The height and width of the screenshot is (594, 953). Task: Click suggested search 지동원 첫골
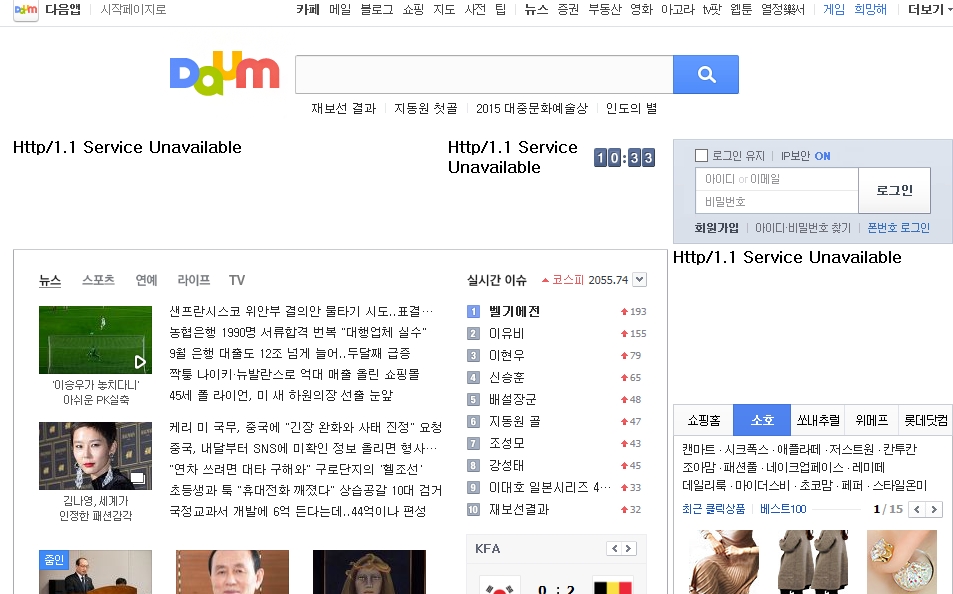coord(425,108)
